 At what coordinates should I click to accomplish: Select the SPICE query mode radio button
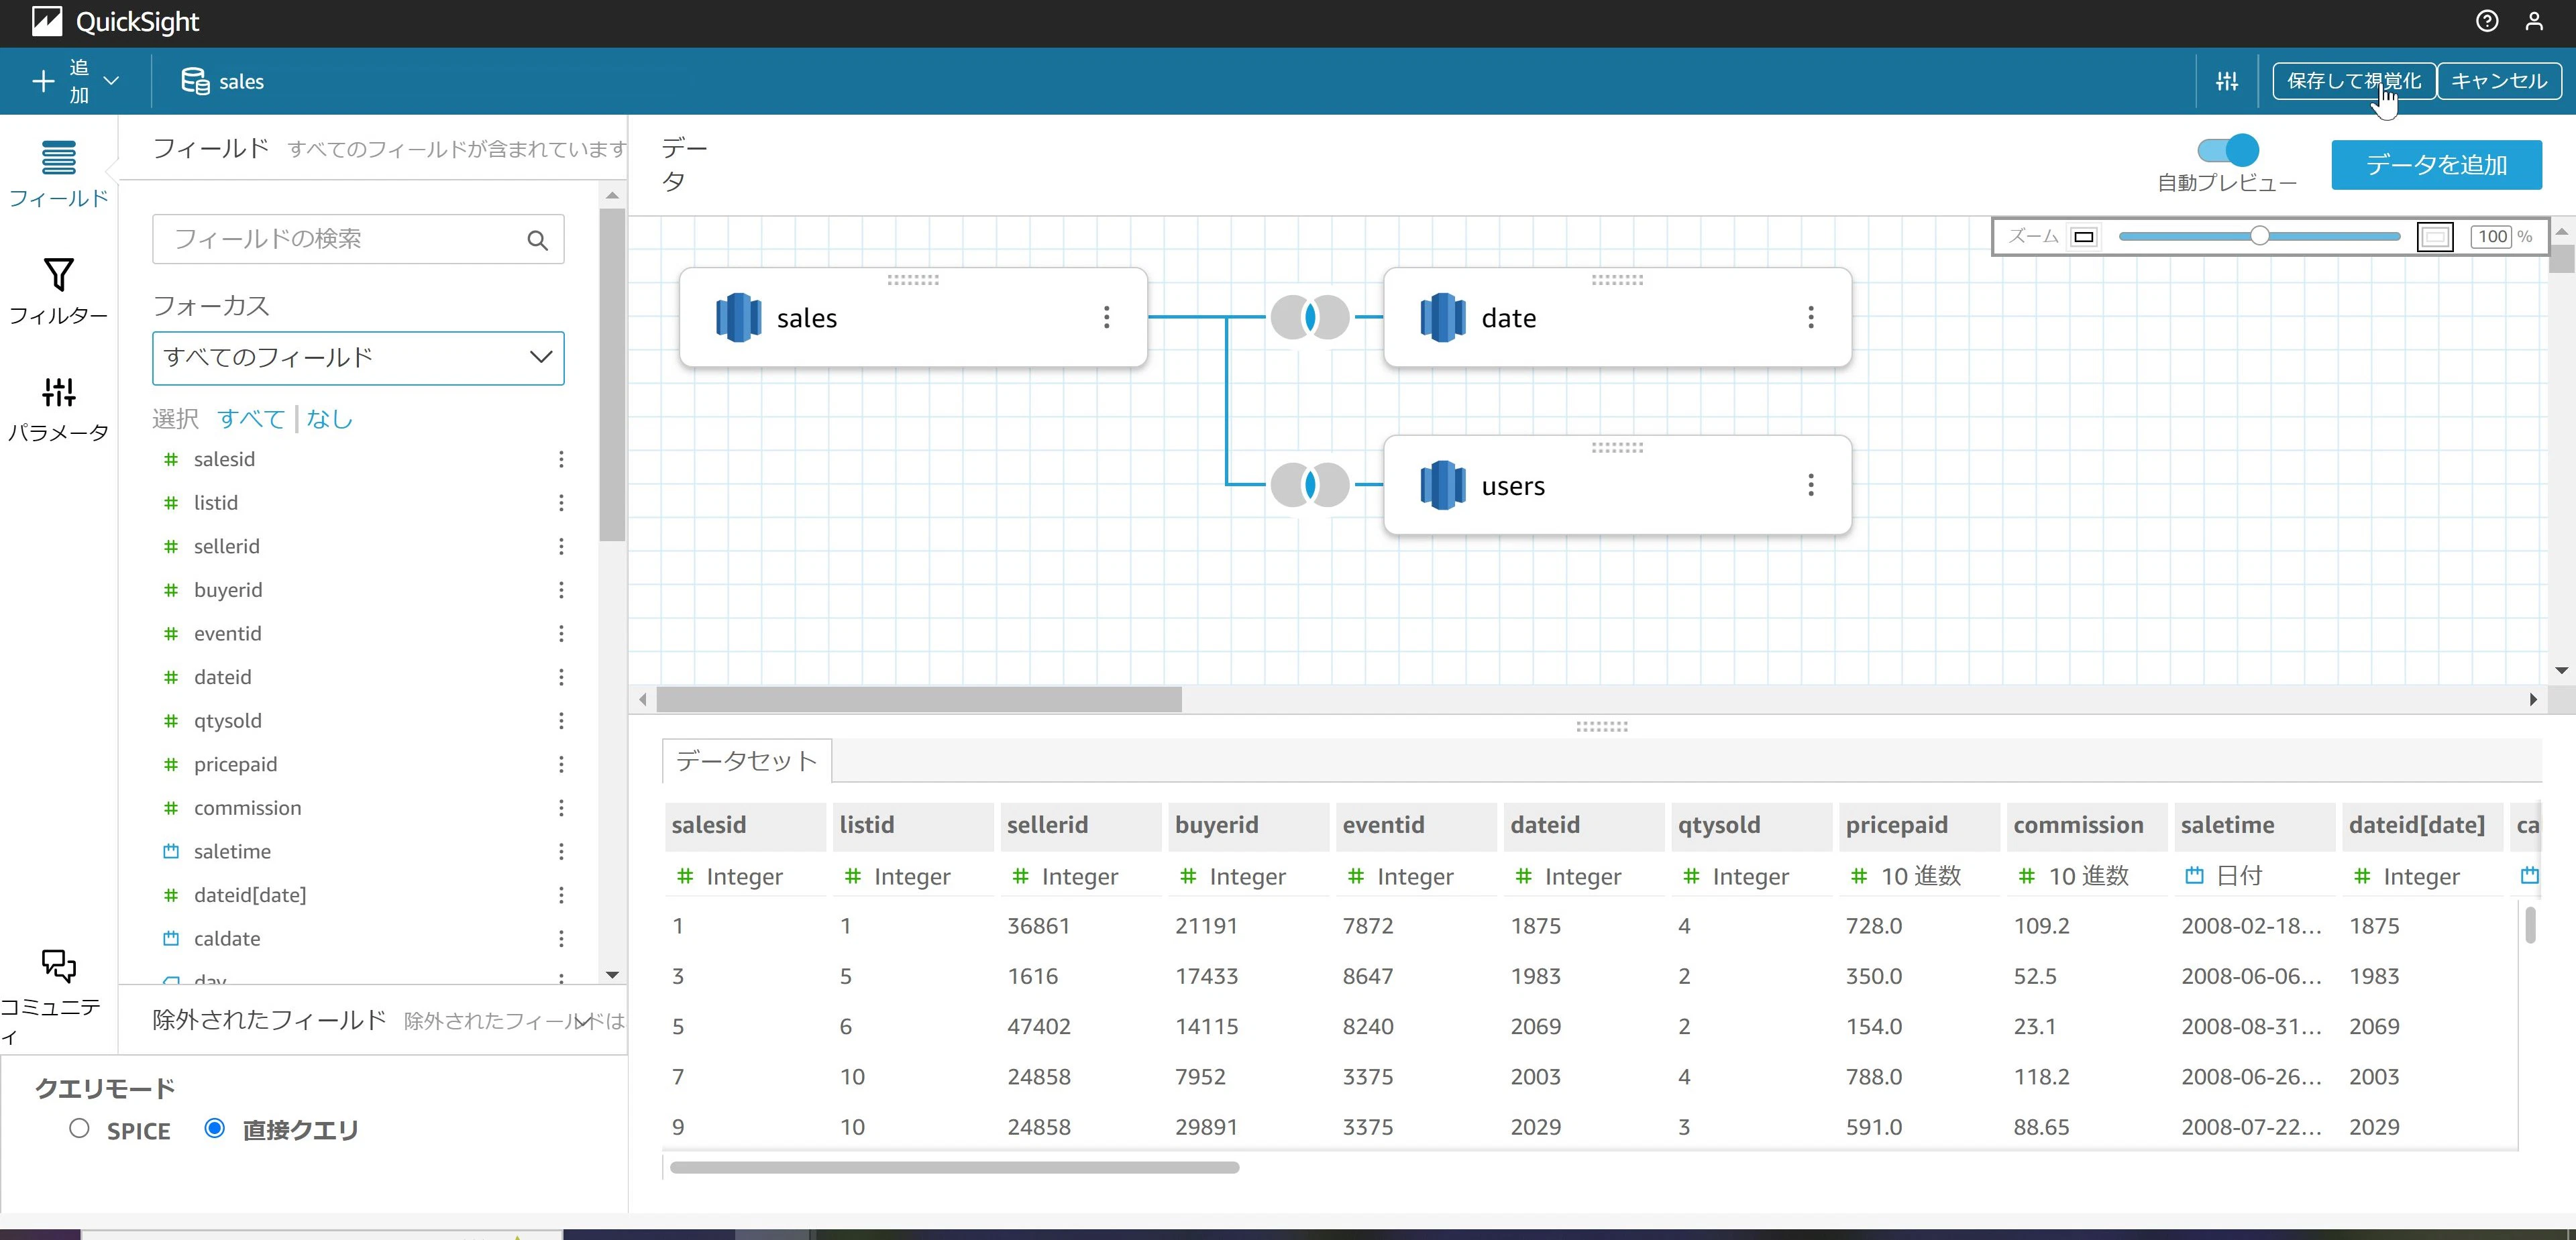tap(79, 1128)
